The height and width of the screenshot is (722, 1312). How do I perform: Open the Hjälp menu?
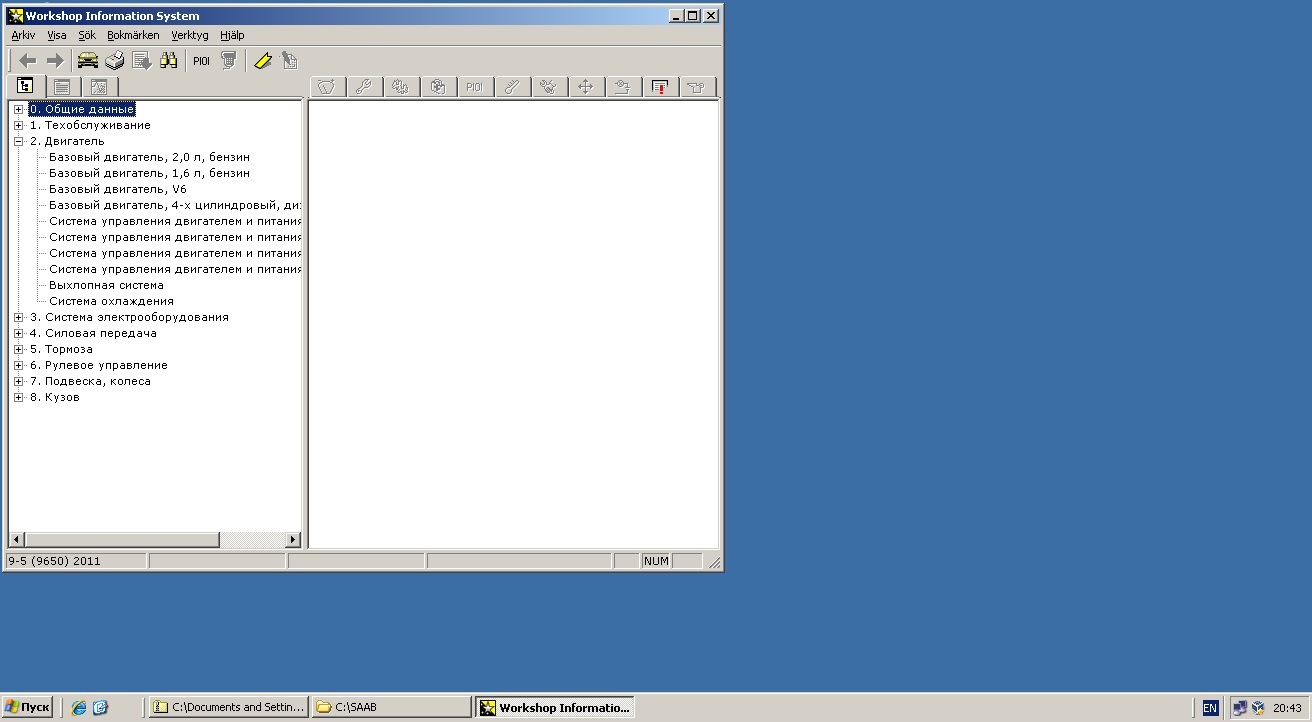(x=232, y=35)
